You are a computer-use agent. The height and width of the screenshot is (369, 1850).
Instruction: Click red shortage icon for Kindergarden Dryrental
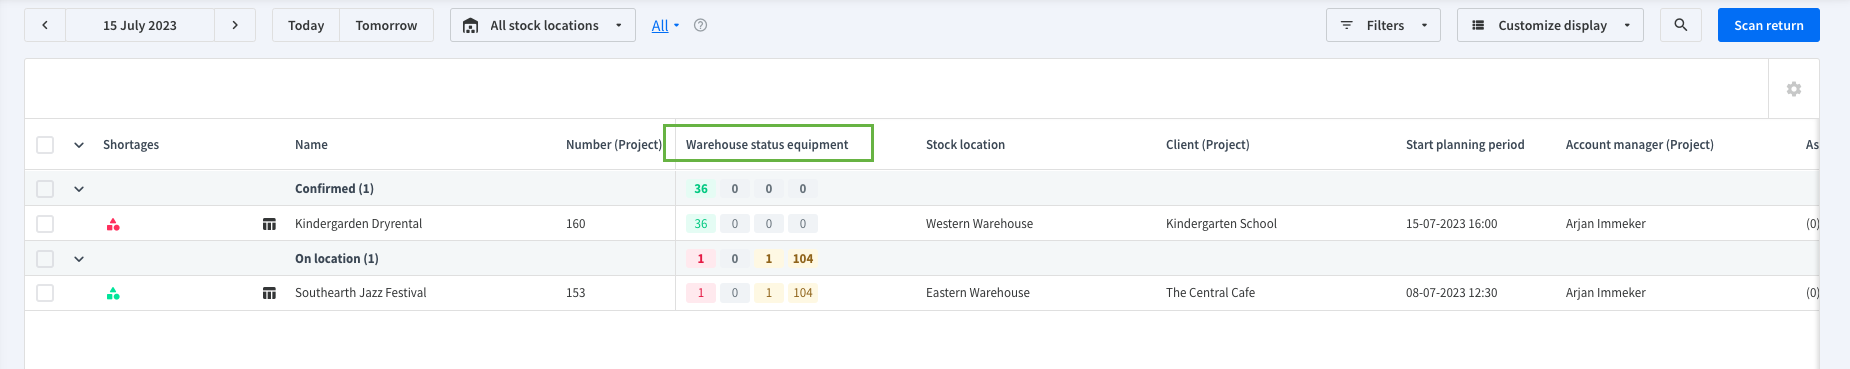113,224
